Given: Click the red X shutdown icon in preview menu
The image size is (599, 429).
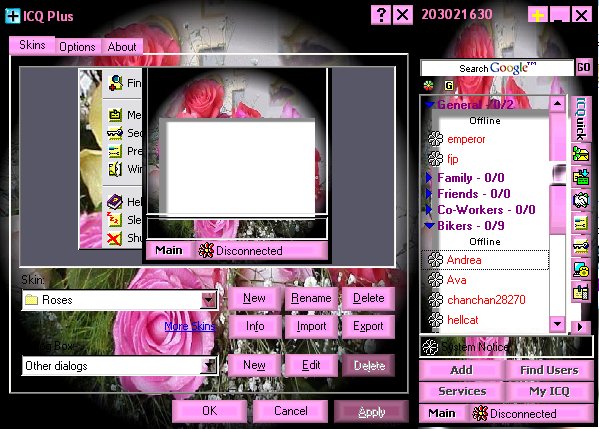Looking at the screenshot, I should pyautogui.click(x=114, y=238).
